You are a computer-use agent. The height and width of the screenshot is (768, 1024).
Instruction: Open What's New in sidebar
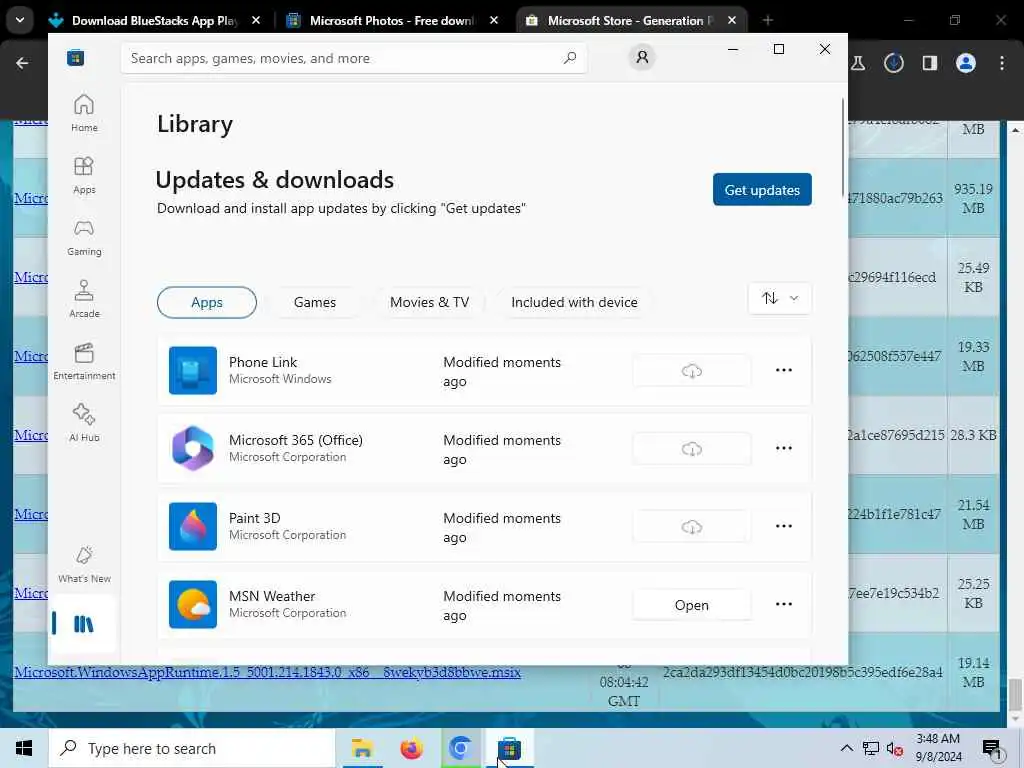click(84, 564)
